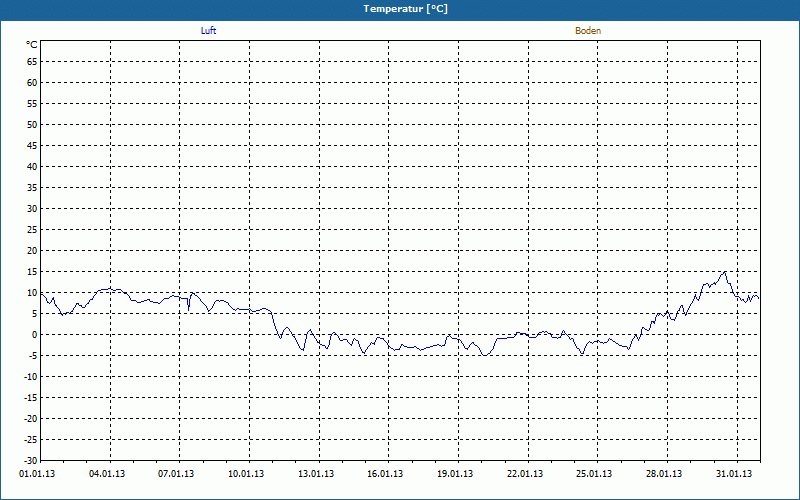Click the -5 y-axis label

point(32,356)
